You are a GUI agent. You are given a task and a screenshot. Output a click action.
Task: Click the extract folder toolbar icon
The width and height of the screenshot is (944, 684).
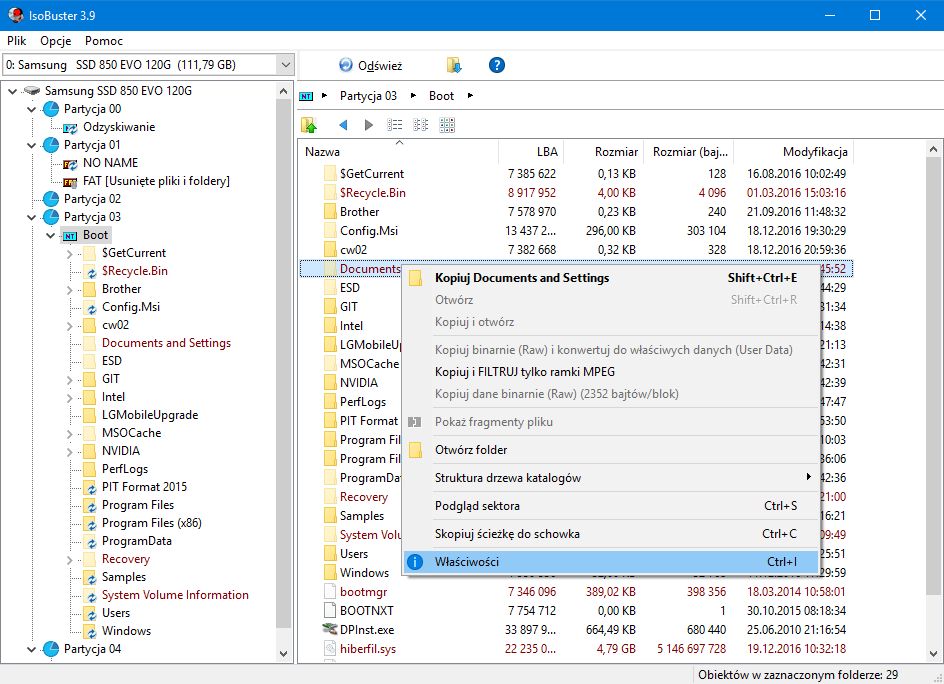[454, 65]
